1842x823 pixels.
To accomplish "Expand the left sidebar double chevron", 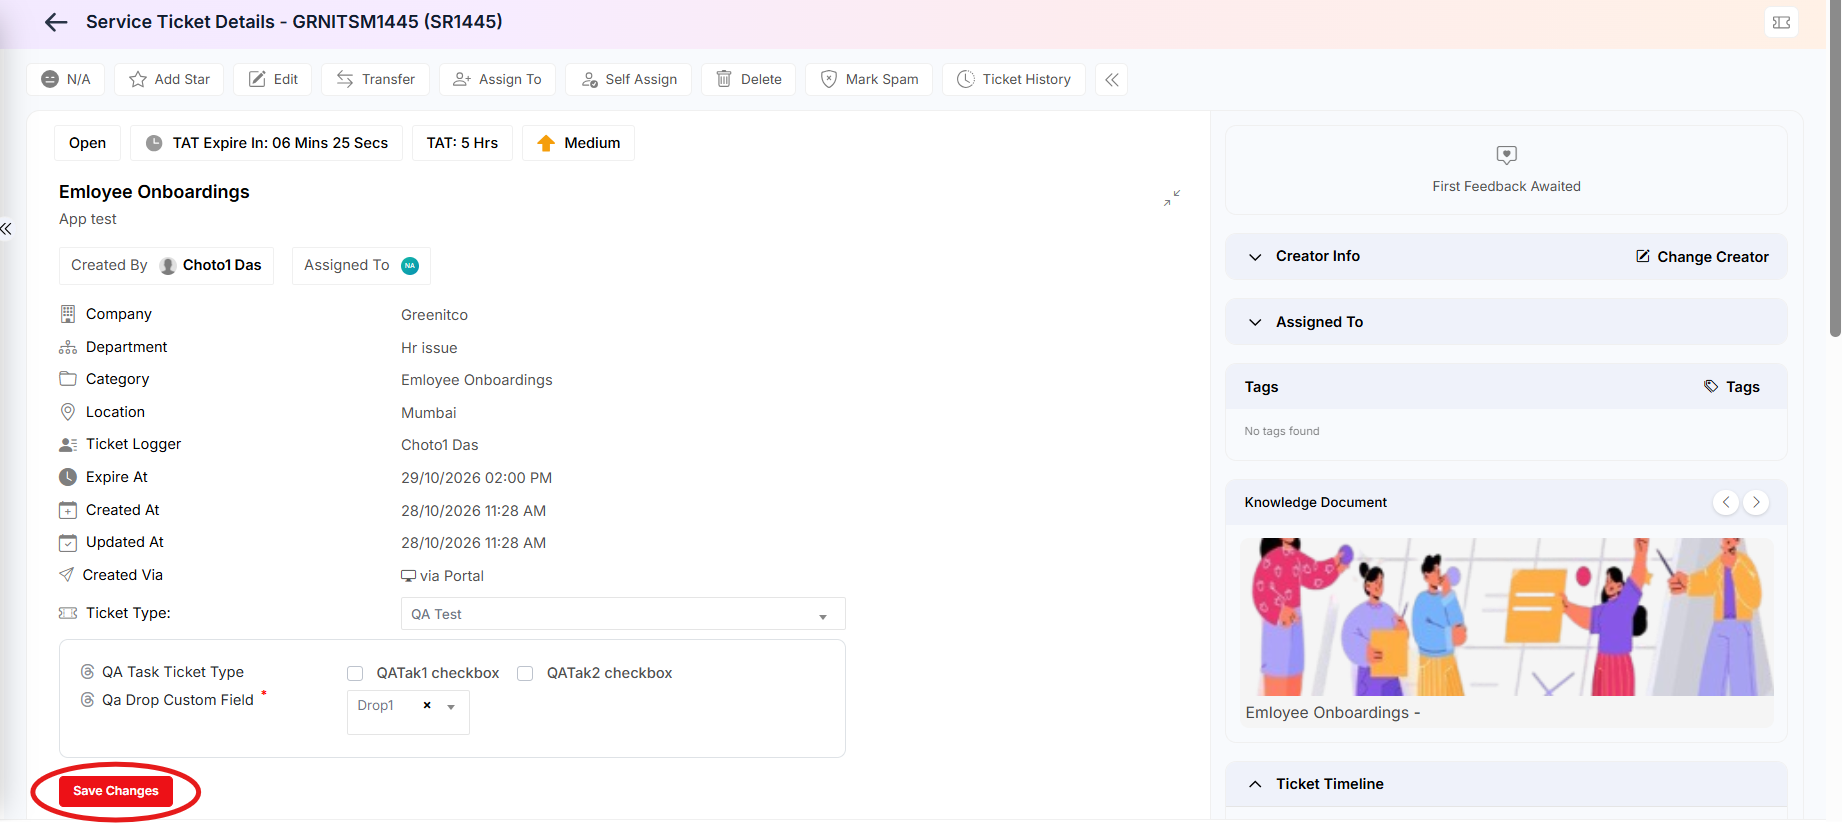I will 6,229.
